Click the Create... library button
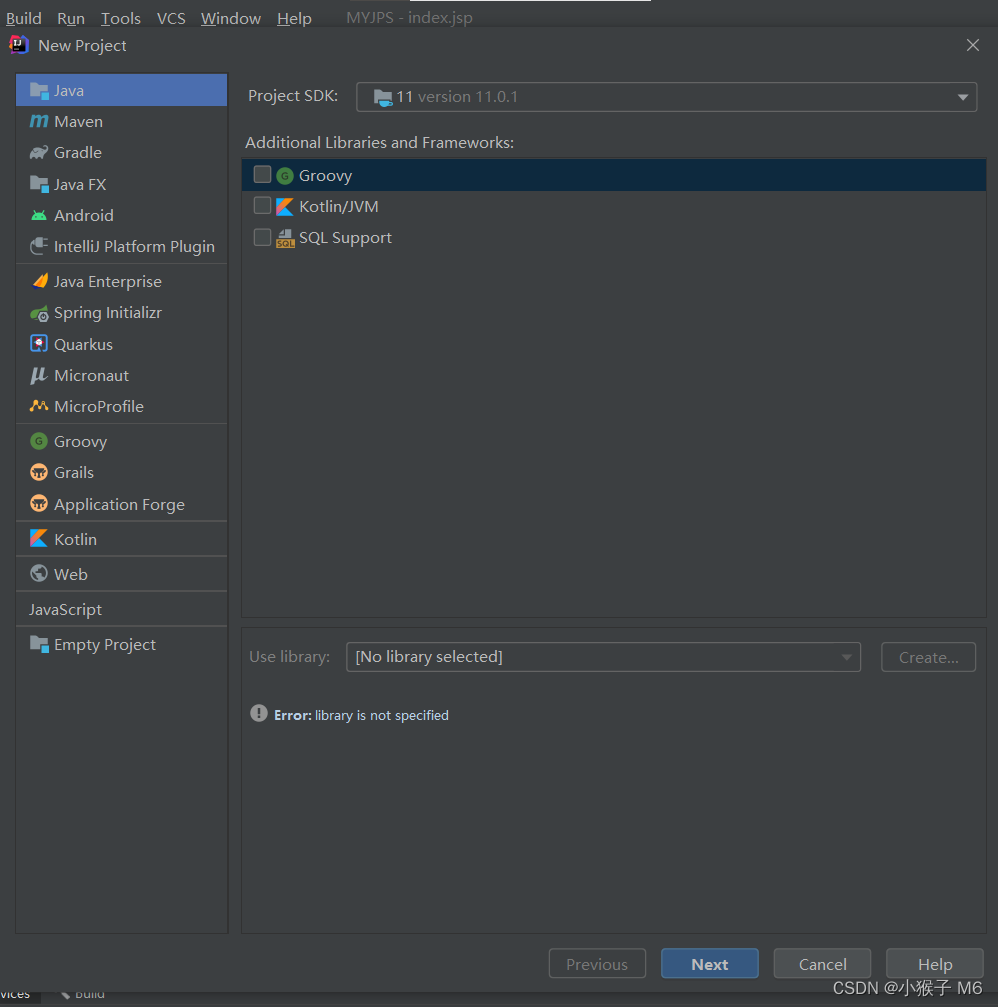This screenshot has width=998, height=1007. [x=929, y=657]
